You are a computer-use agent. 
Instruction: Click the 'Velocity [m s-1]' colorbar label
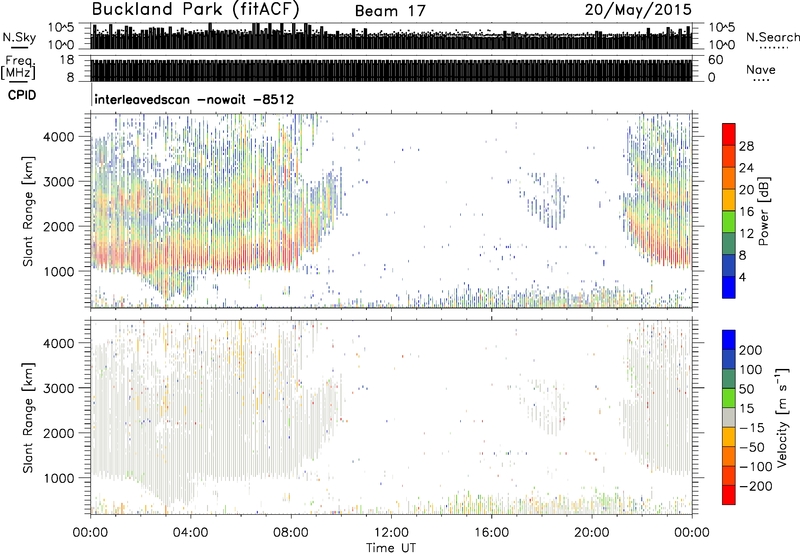pos(782,417)
